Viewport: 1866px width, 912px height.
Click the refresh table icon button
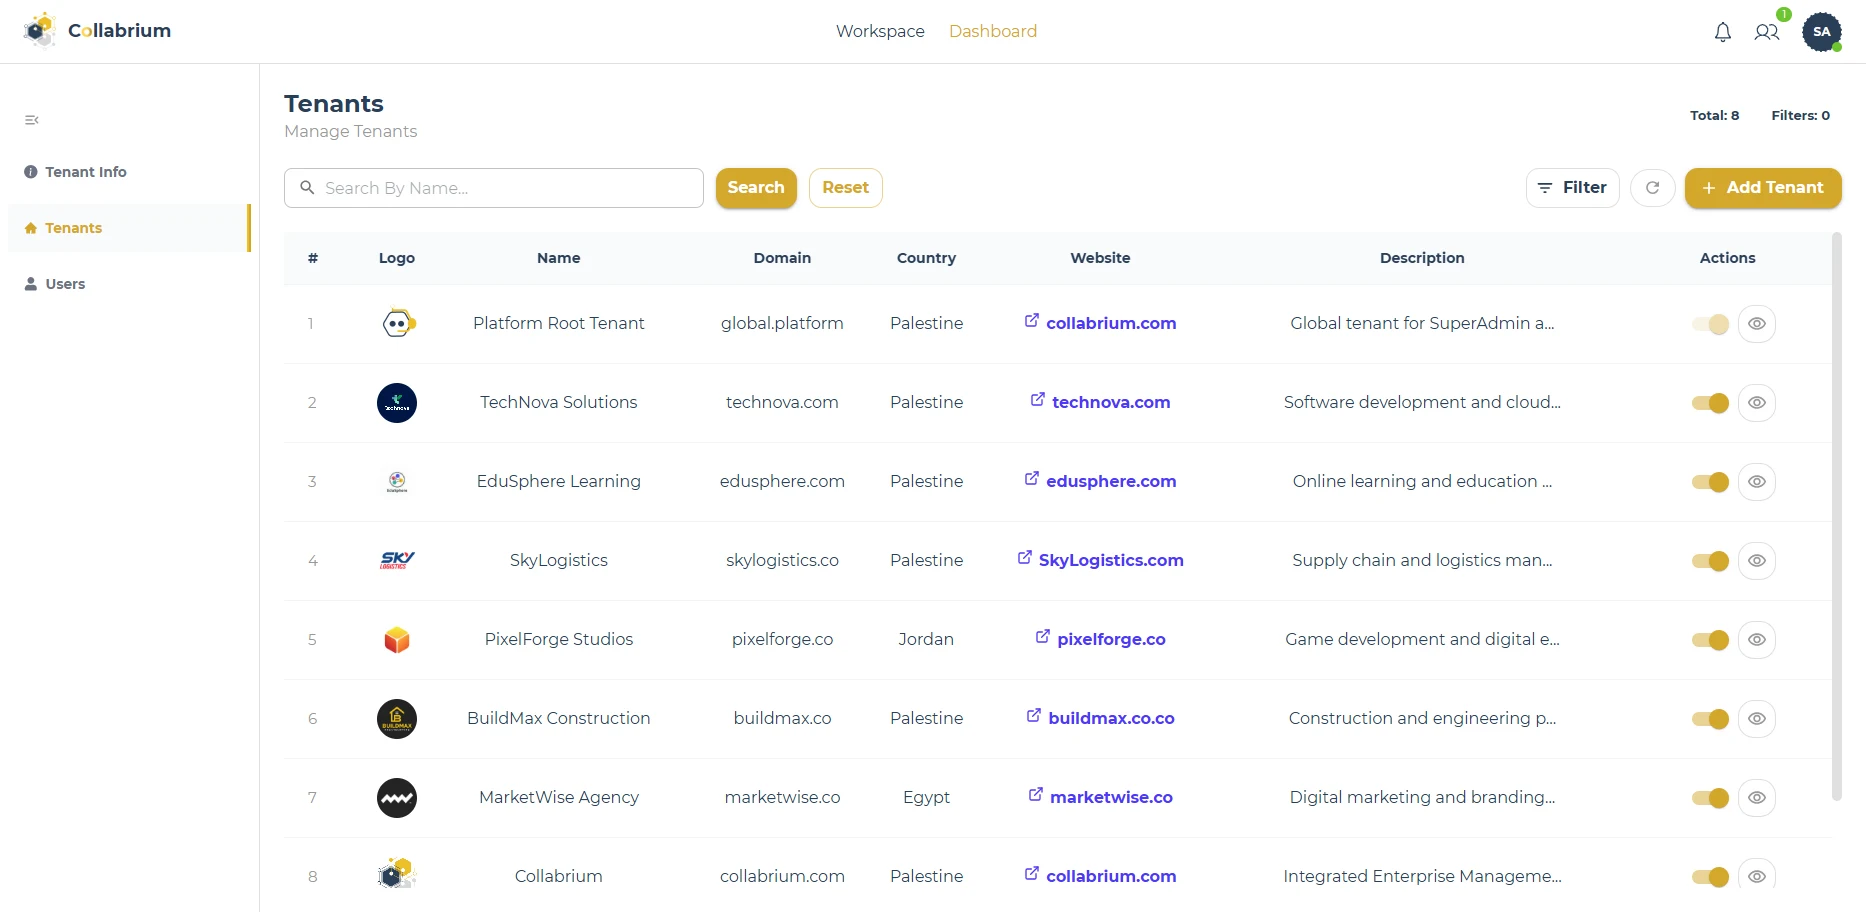tap(1653, 188)
